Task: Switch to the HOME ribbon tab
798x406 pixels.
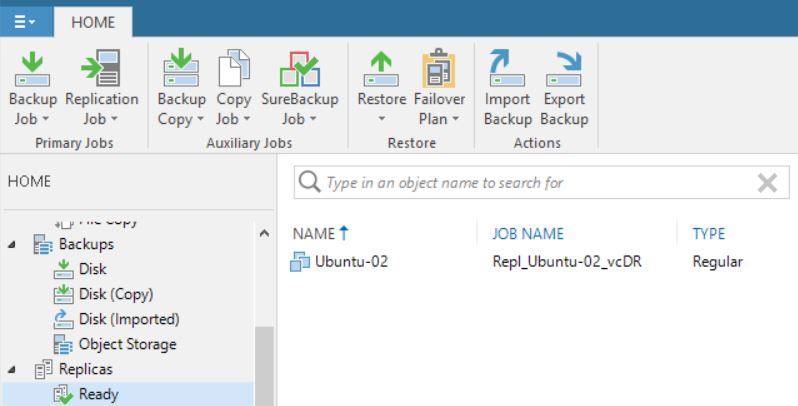Action: point(93,22)
